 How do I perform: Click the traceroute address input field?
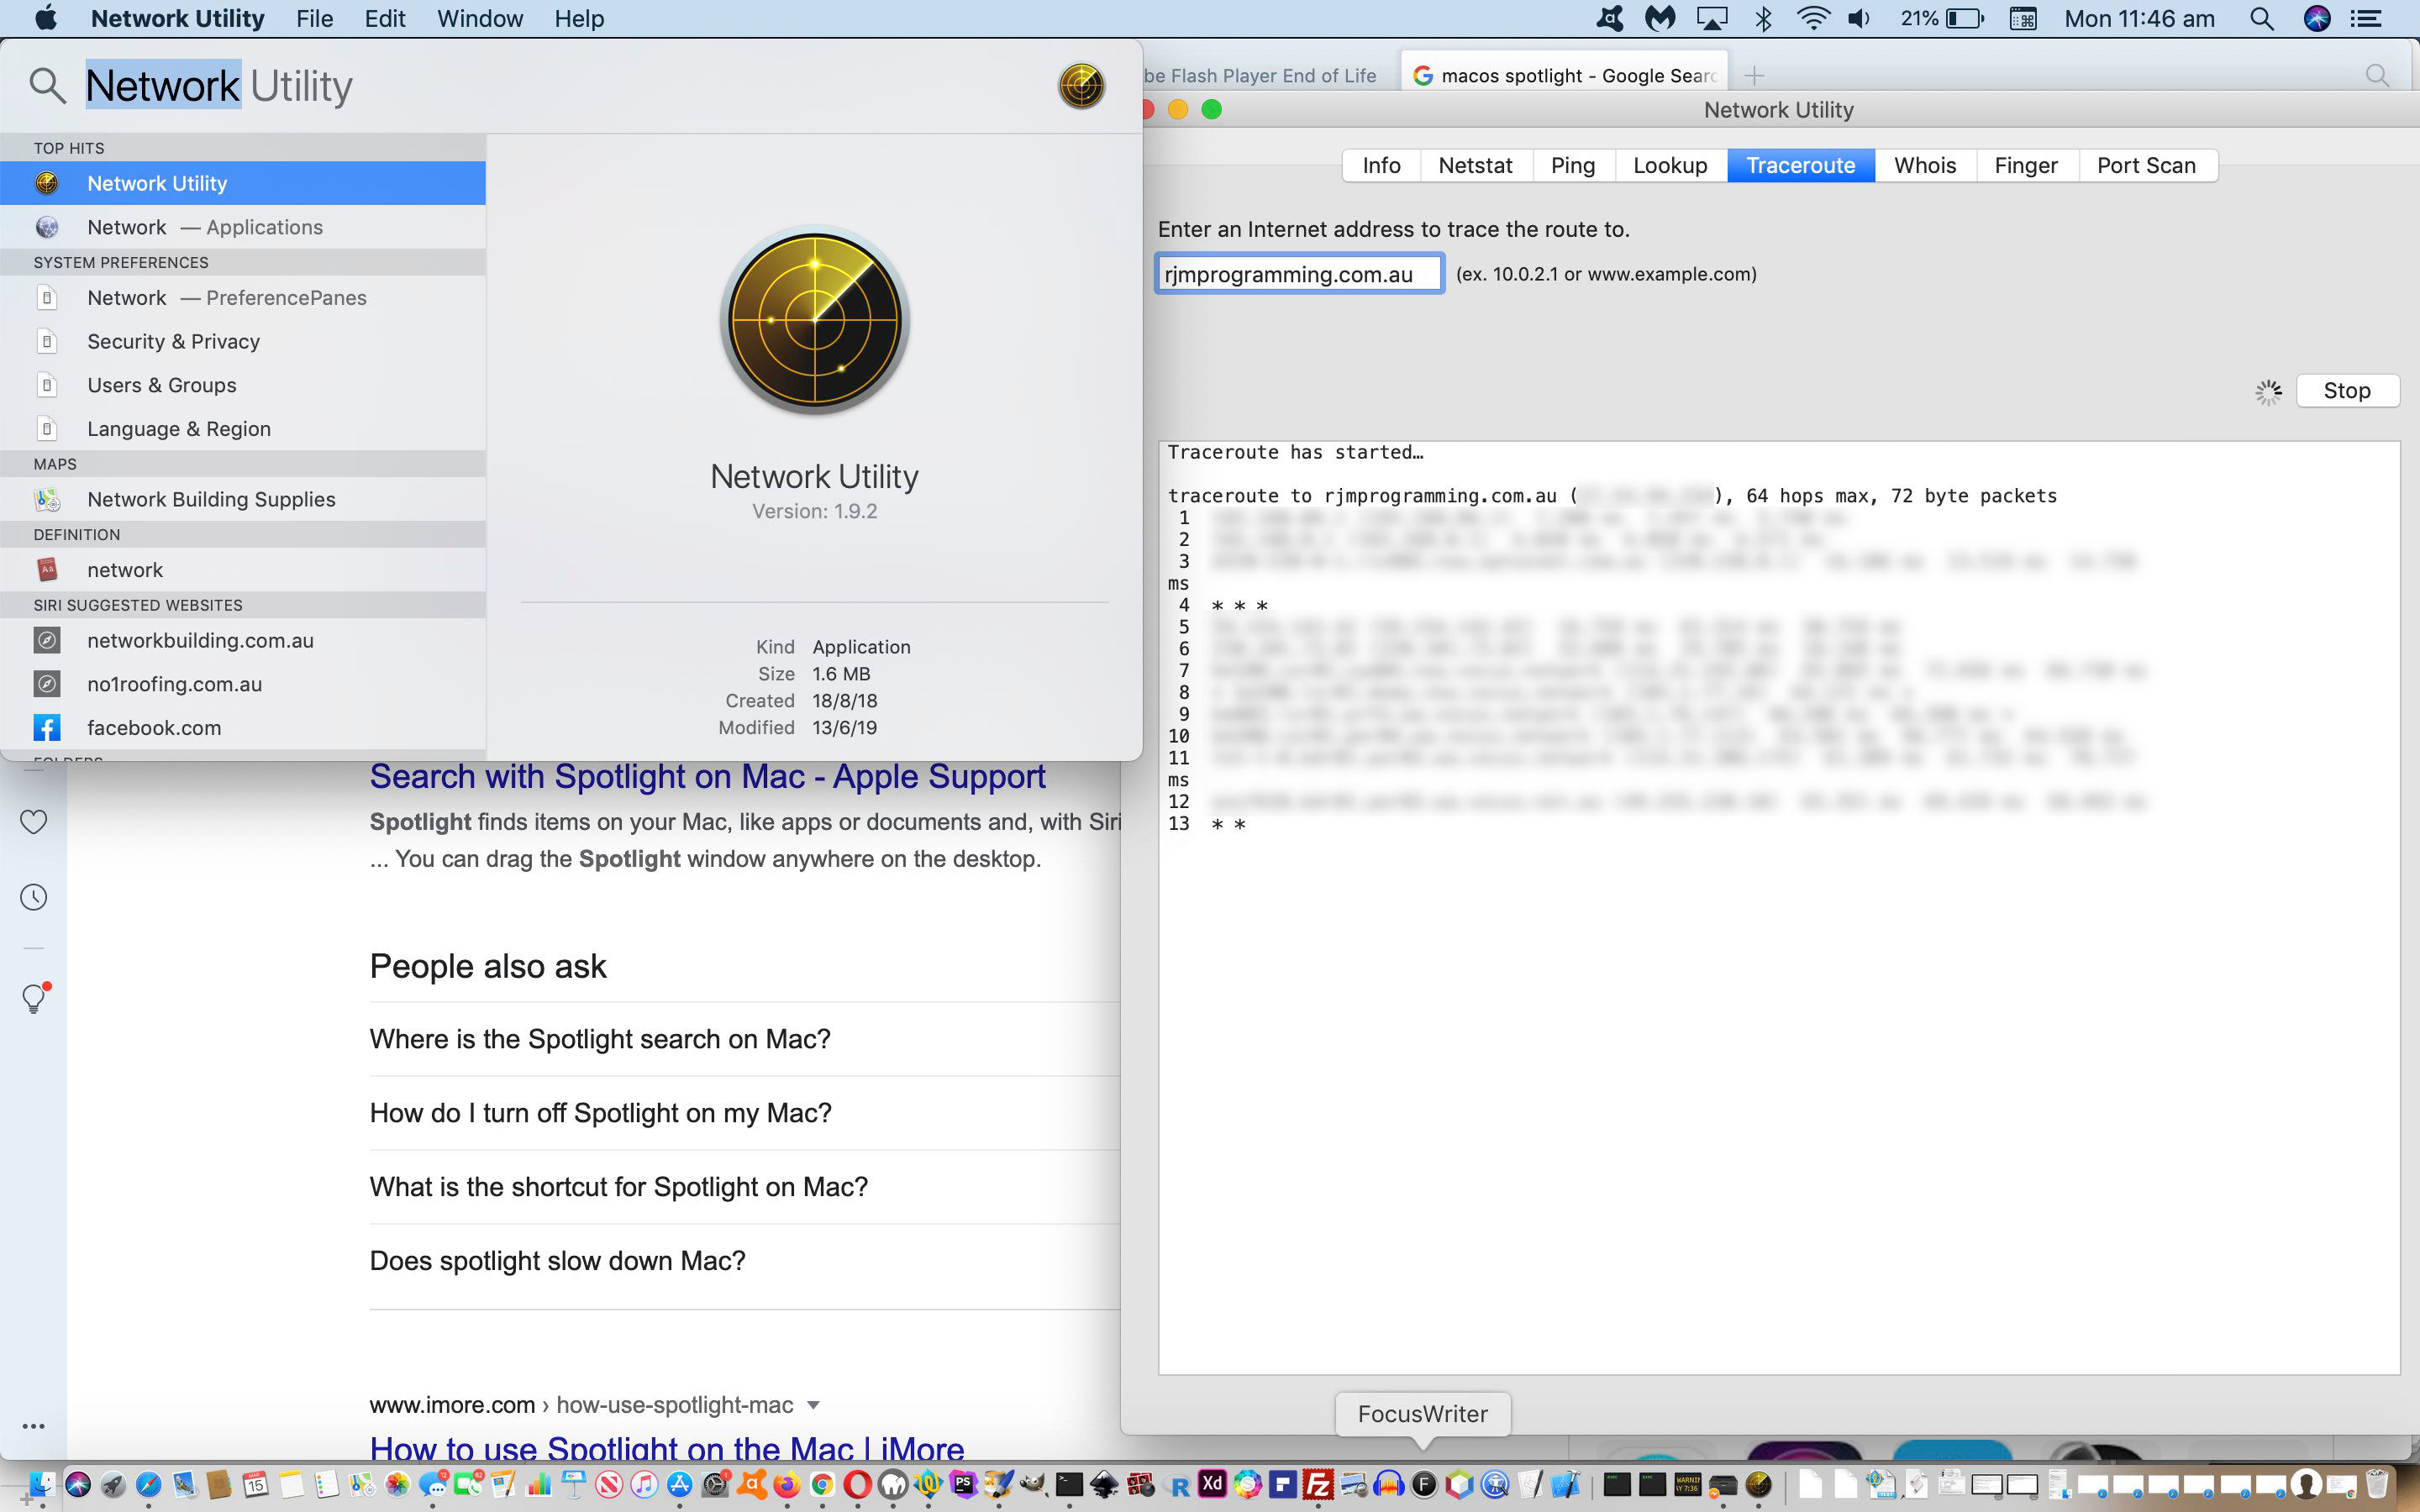point(1299,274)
